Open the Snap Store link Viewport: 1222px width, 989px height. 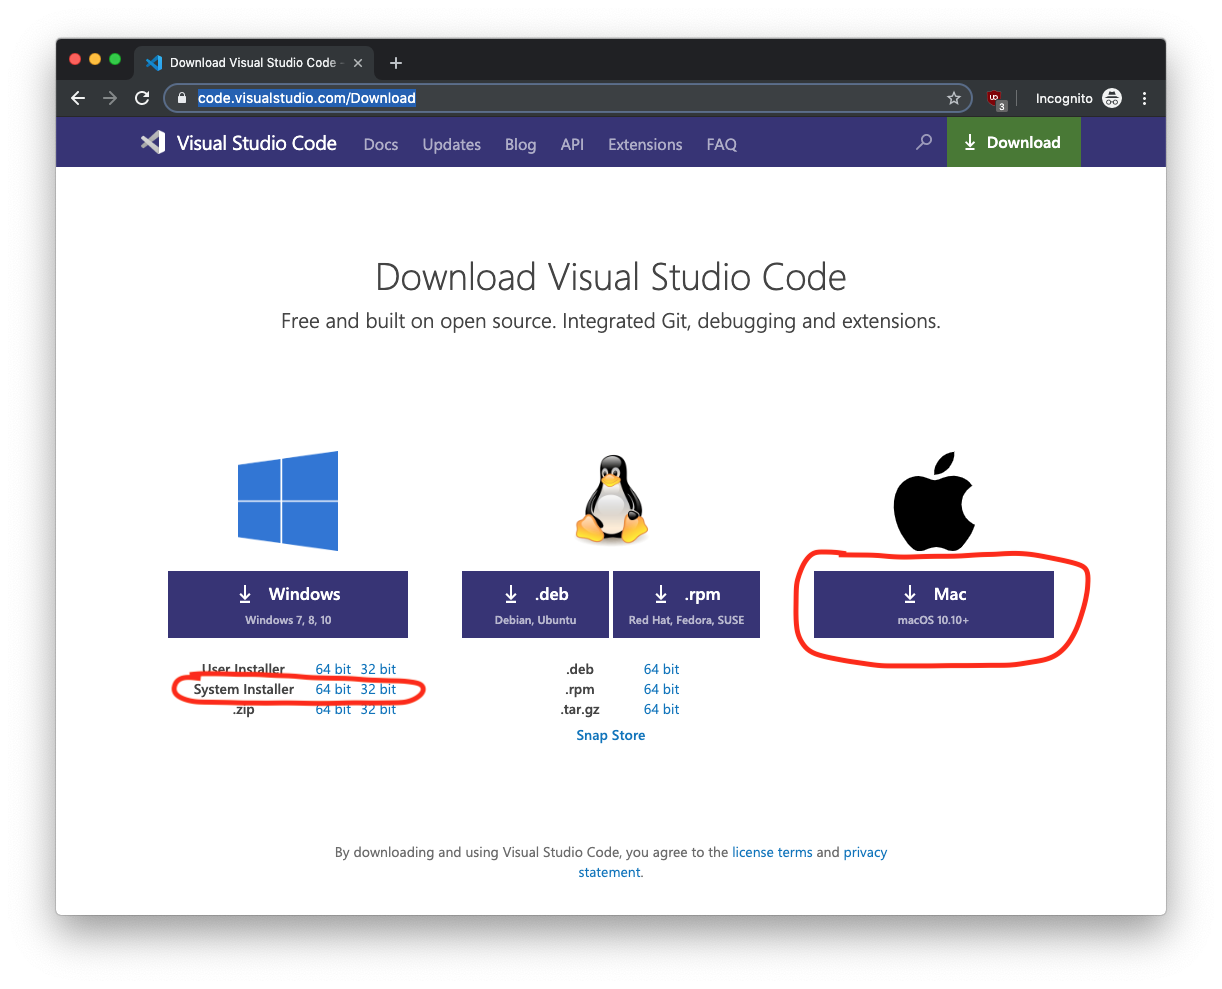[611, 735]
